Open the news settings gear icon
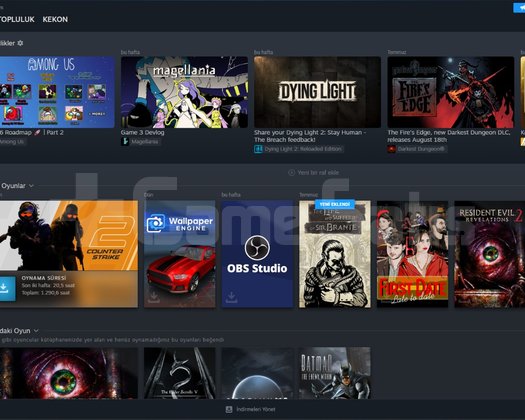Screen dimensions: 525x420 pos(20,43)
